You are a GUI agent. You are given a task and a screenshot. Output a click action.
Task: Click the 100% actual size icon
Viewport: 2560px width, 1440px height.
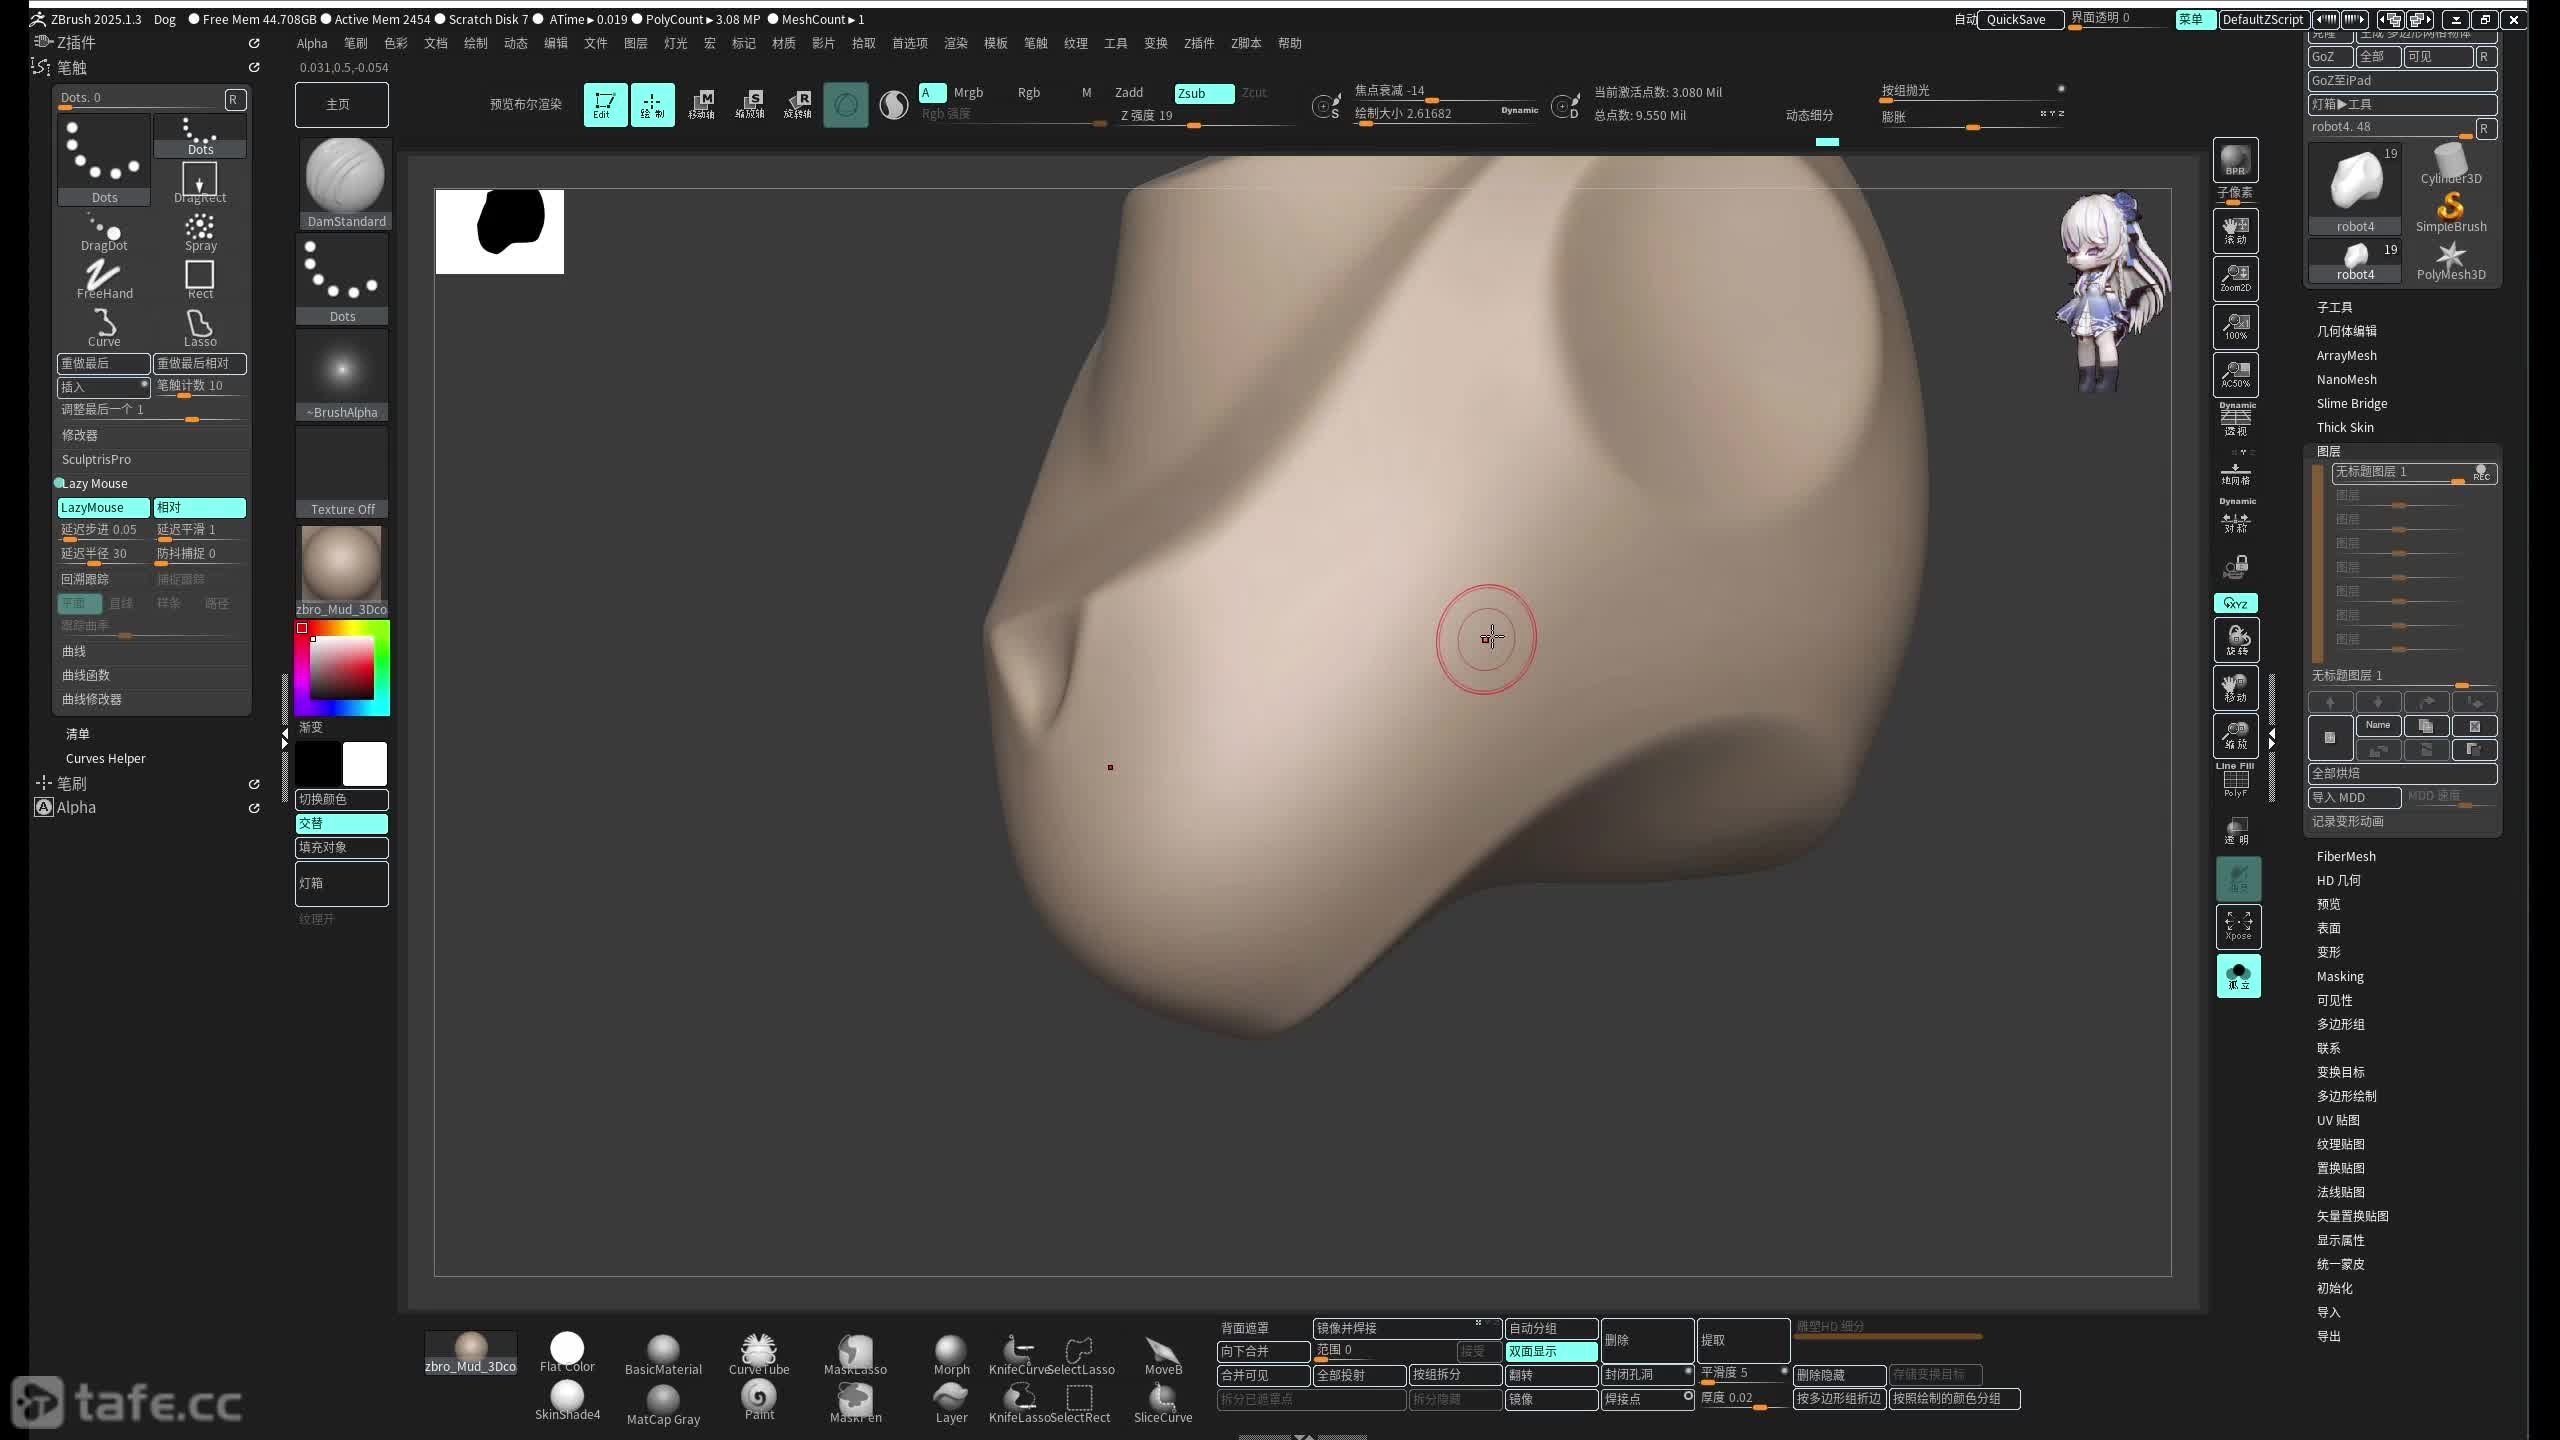pos(2235,325)
